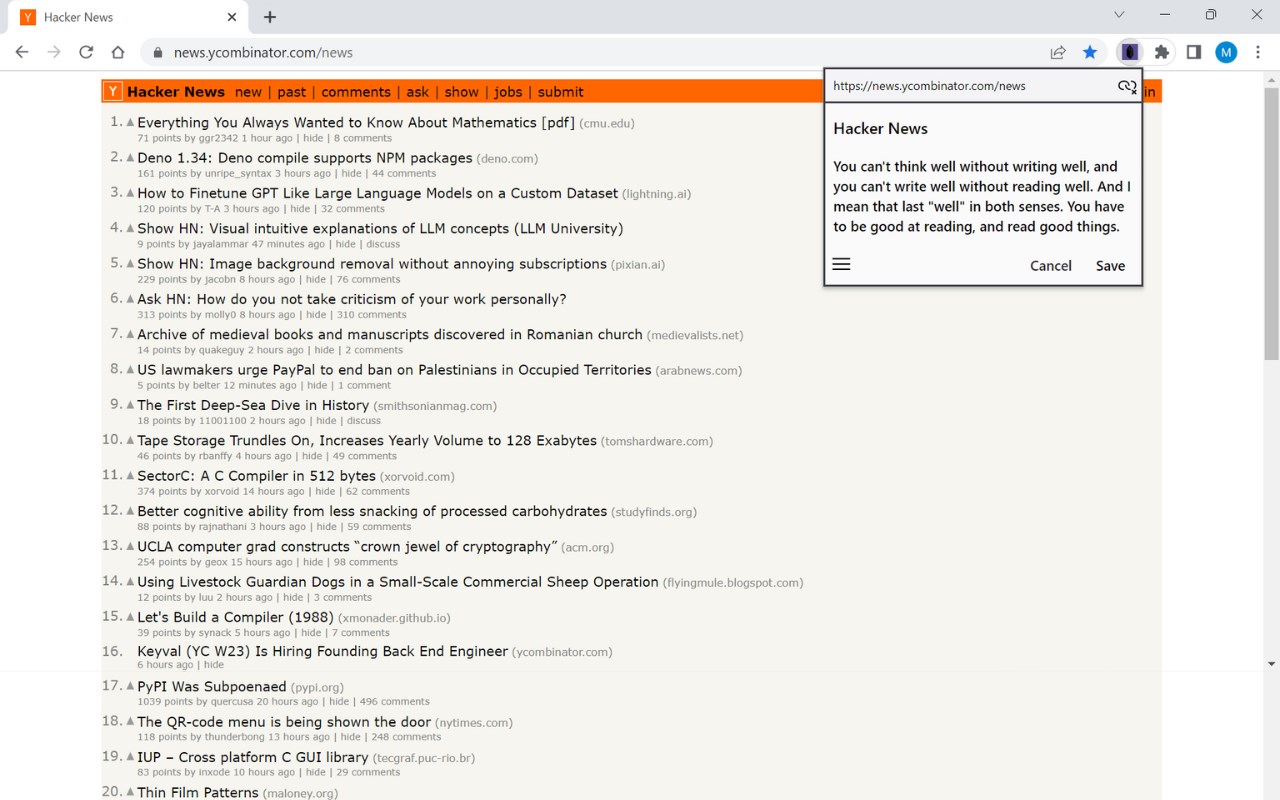Open the profile M avatar menu
1280x800 pixels.
tap(1226, 52)
